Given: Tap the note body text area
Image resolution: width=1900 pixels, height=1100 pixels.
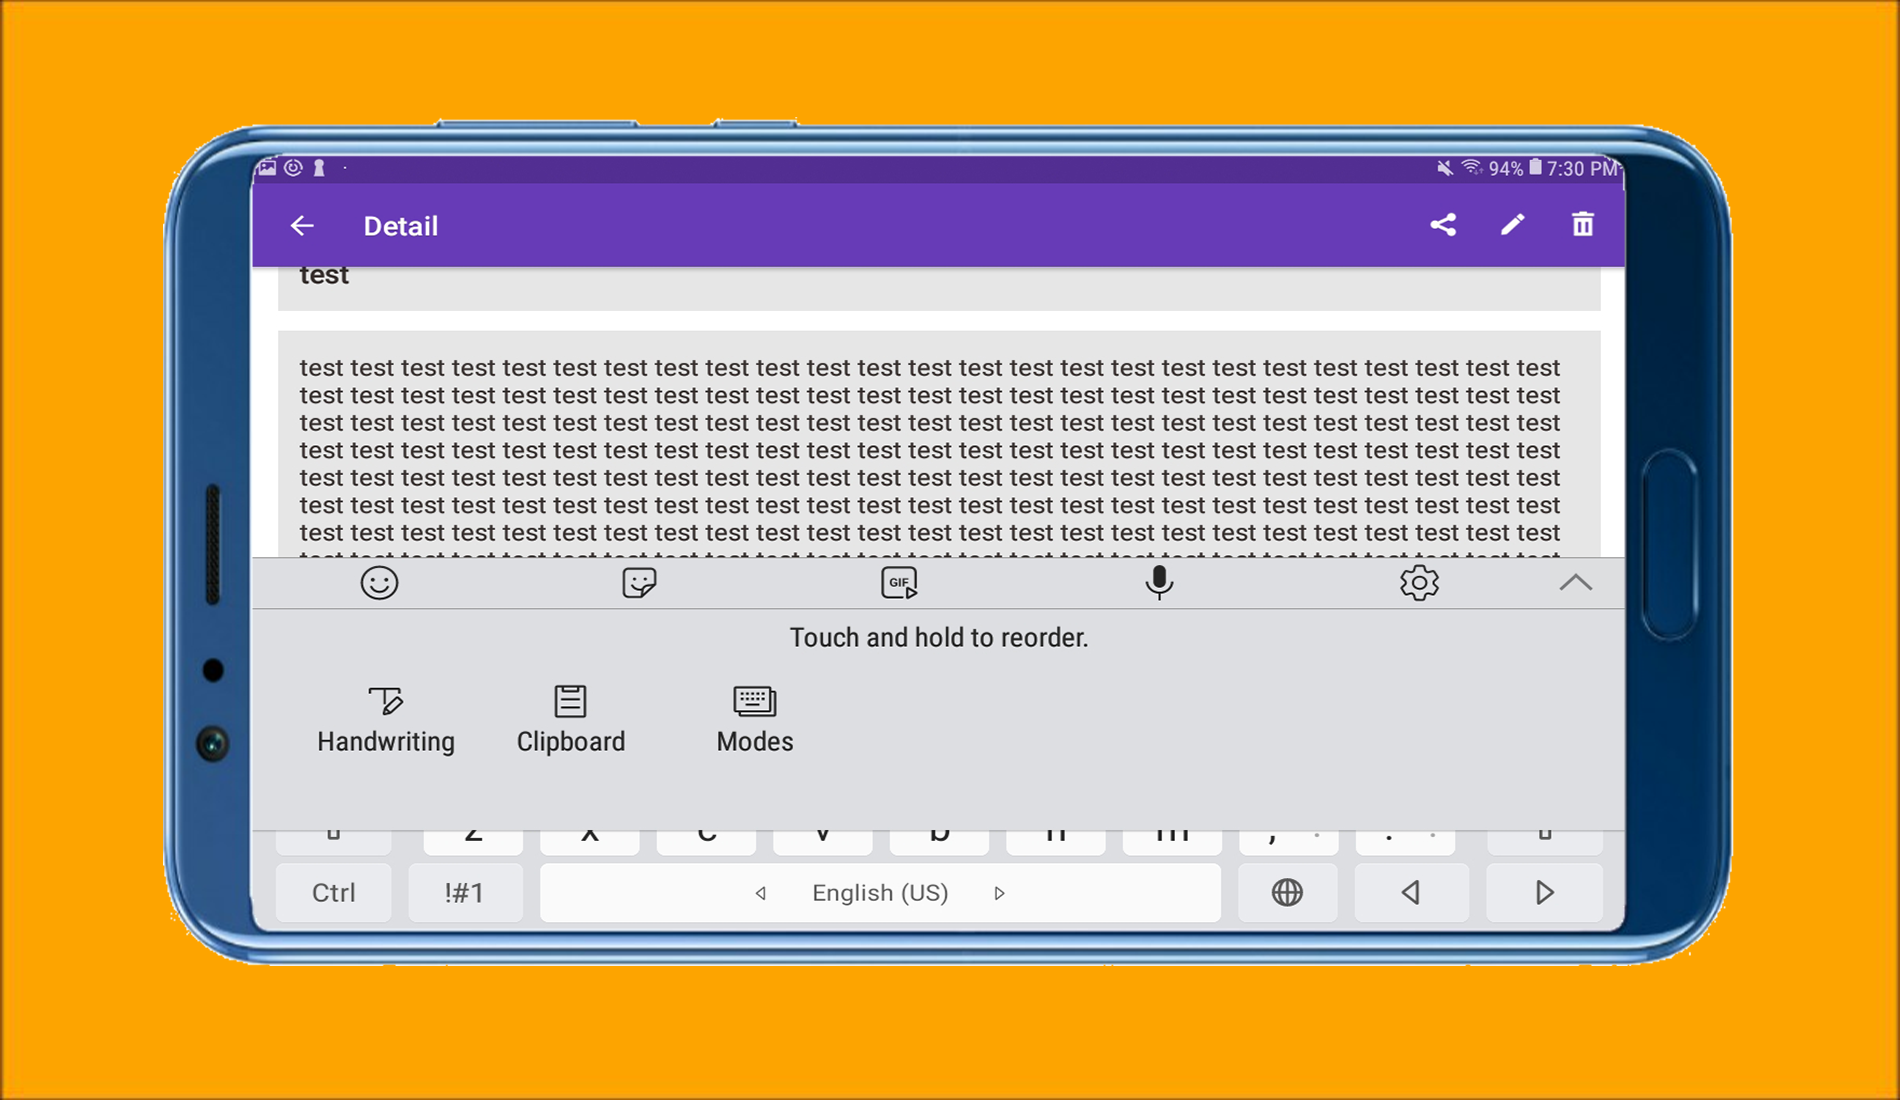Looking at the screenshot, I should (939, 444).
